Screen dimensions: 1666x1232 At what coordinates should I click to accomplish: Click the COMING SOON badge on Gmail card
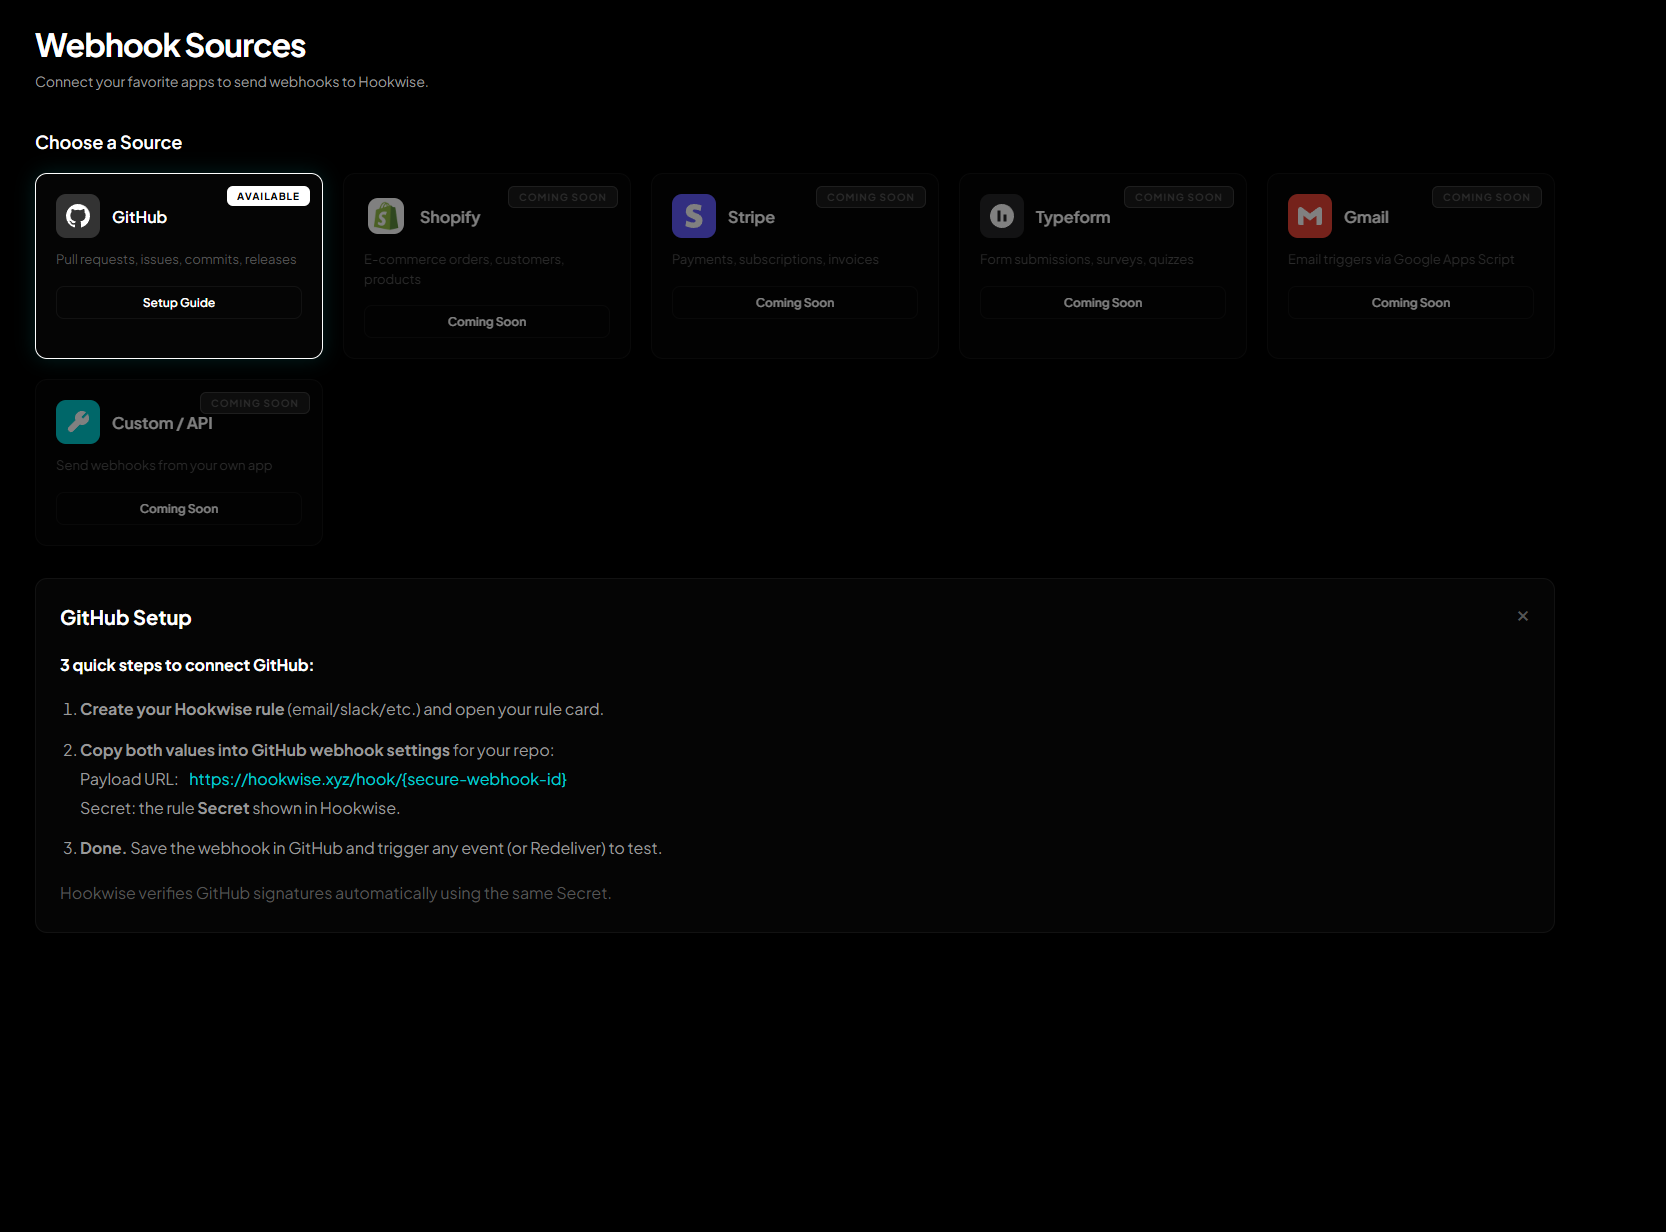tap(1486, 197)
